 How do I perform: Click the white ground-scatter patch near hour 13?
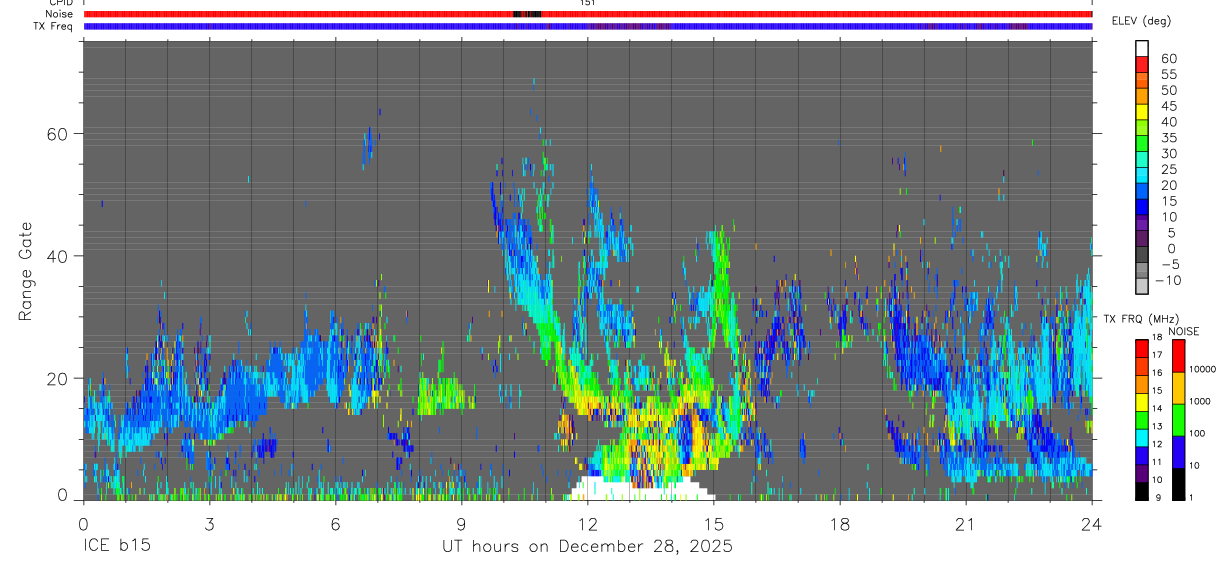tap(640, 490)
